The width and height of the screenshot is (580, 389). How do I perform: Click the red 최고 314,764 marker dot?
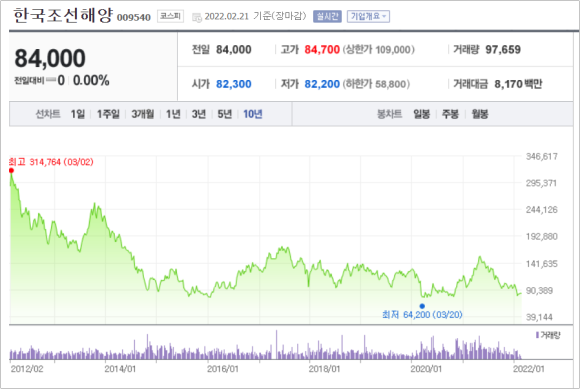11,170
